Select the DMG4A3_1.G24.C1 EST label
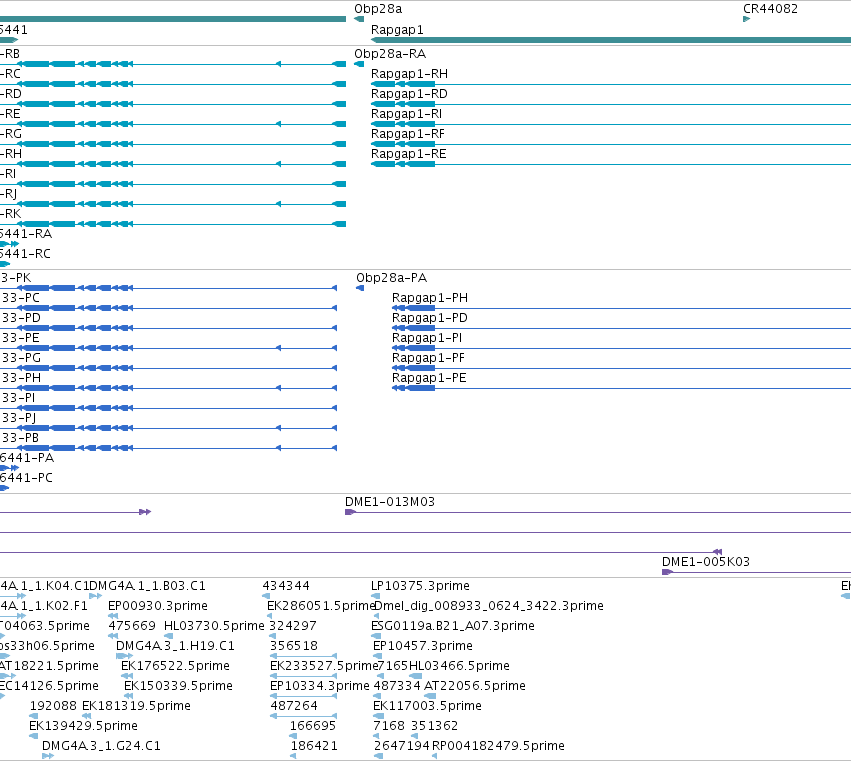 click(x=101, y=747)
